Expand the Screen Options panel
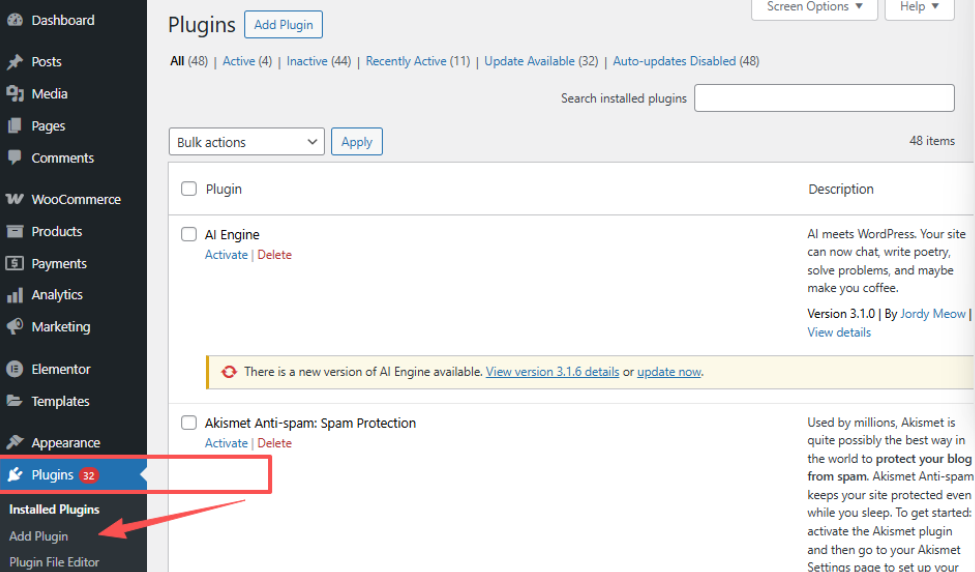 pyautogui.click(x=814, y=7)
